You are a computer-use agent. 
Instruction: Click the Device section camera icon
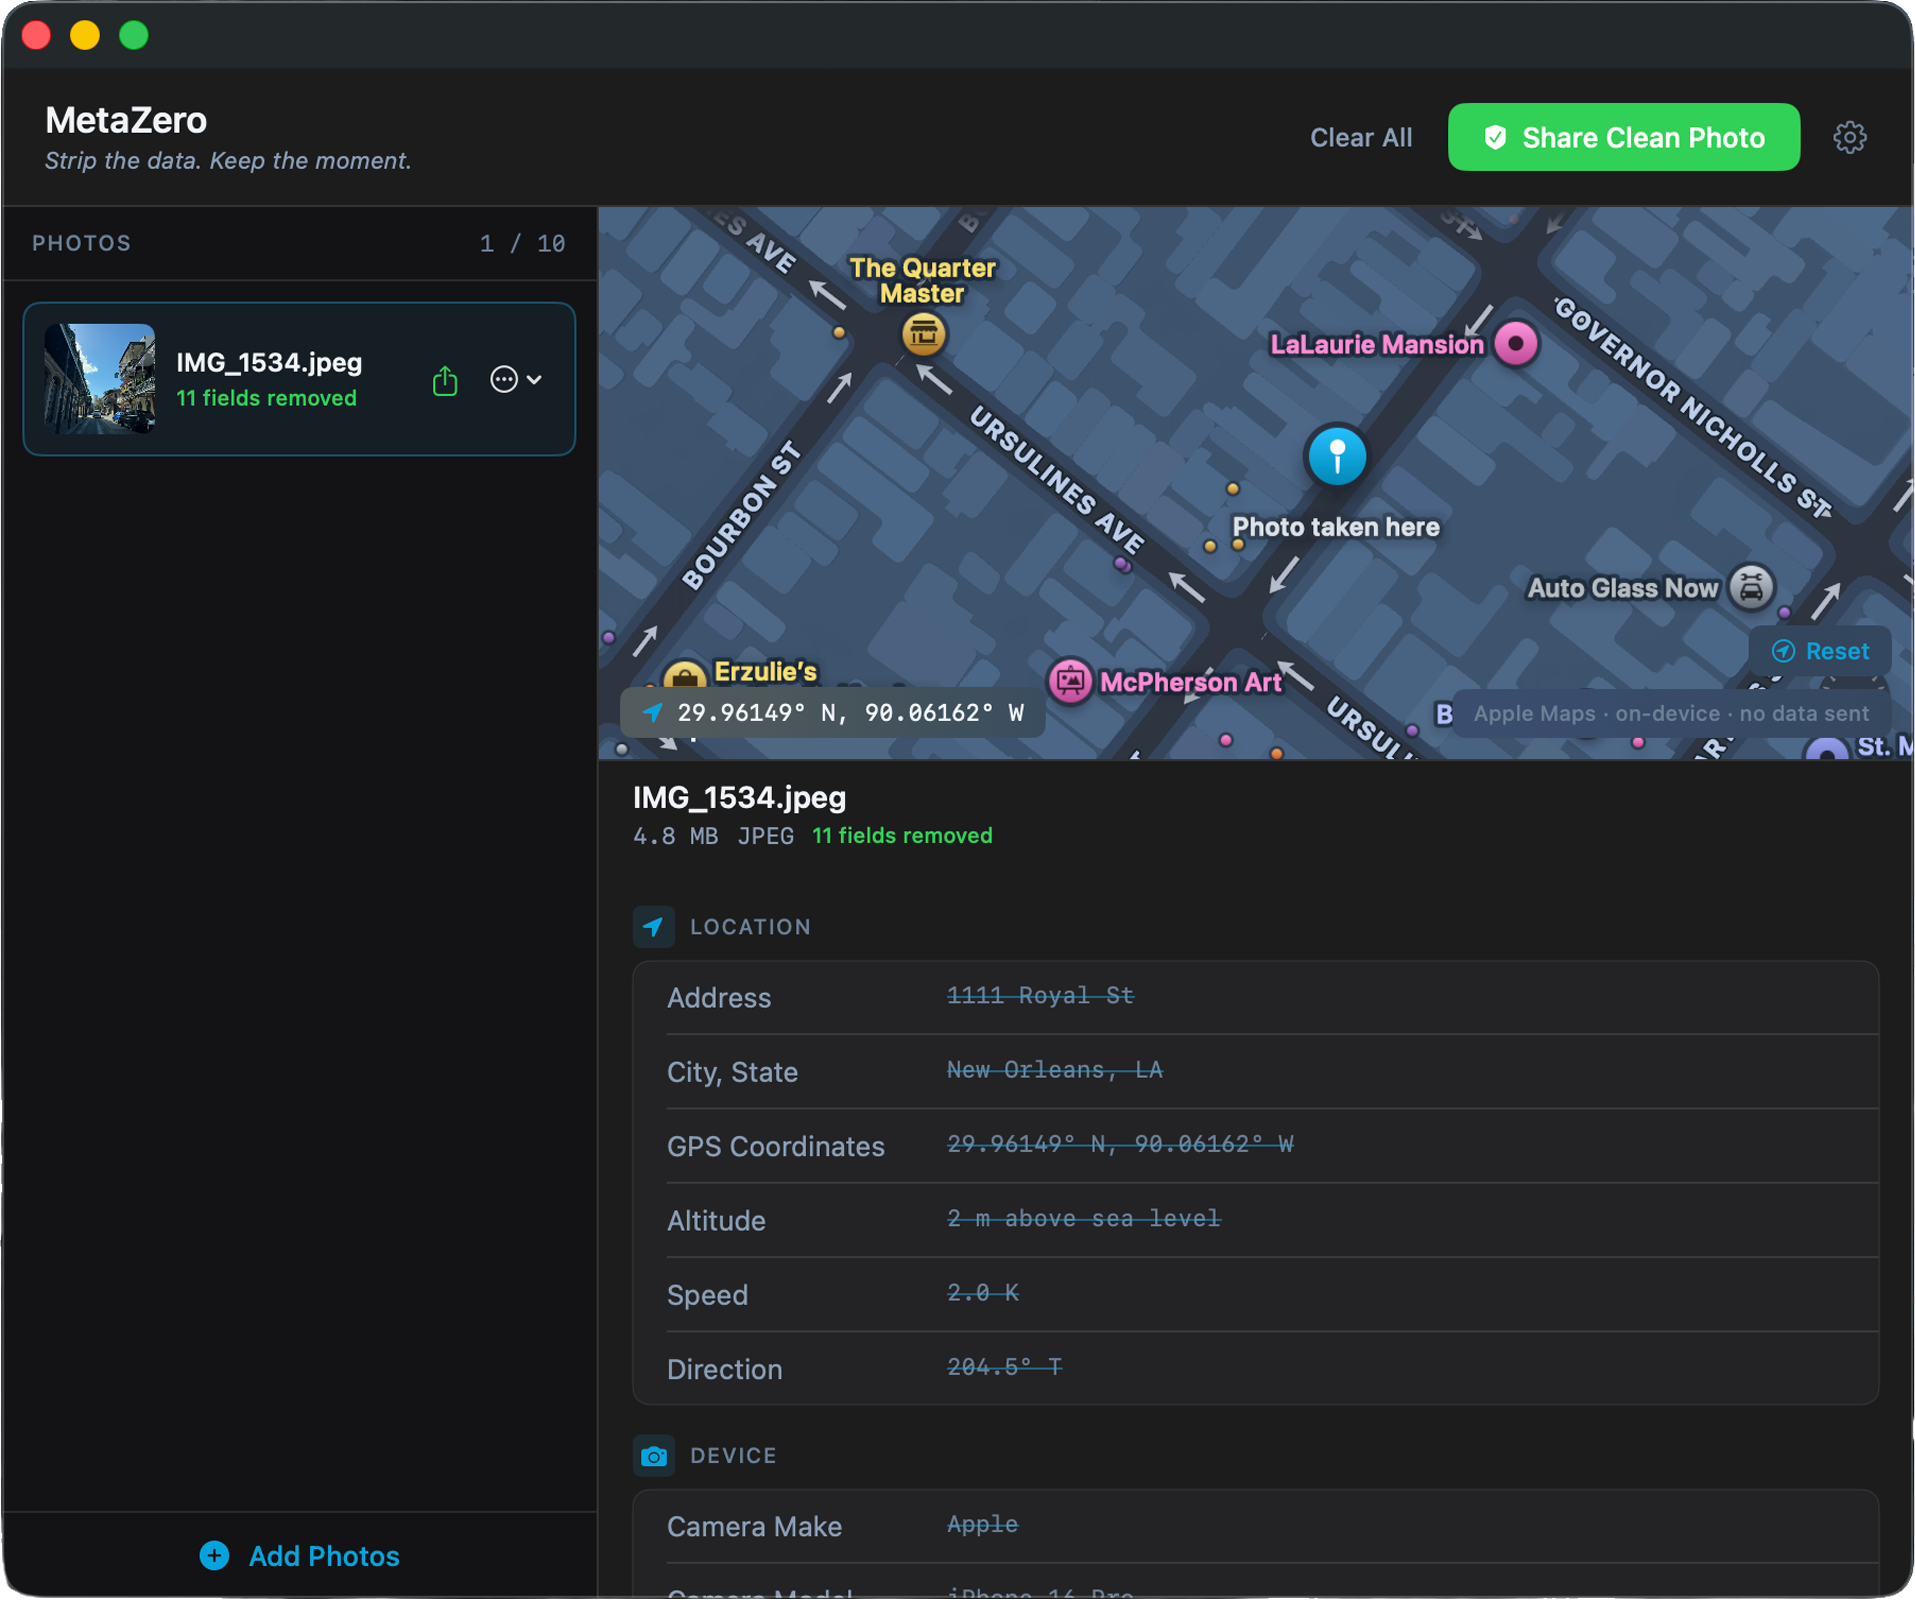pyautogui.click(x=654, y=1456)
